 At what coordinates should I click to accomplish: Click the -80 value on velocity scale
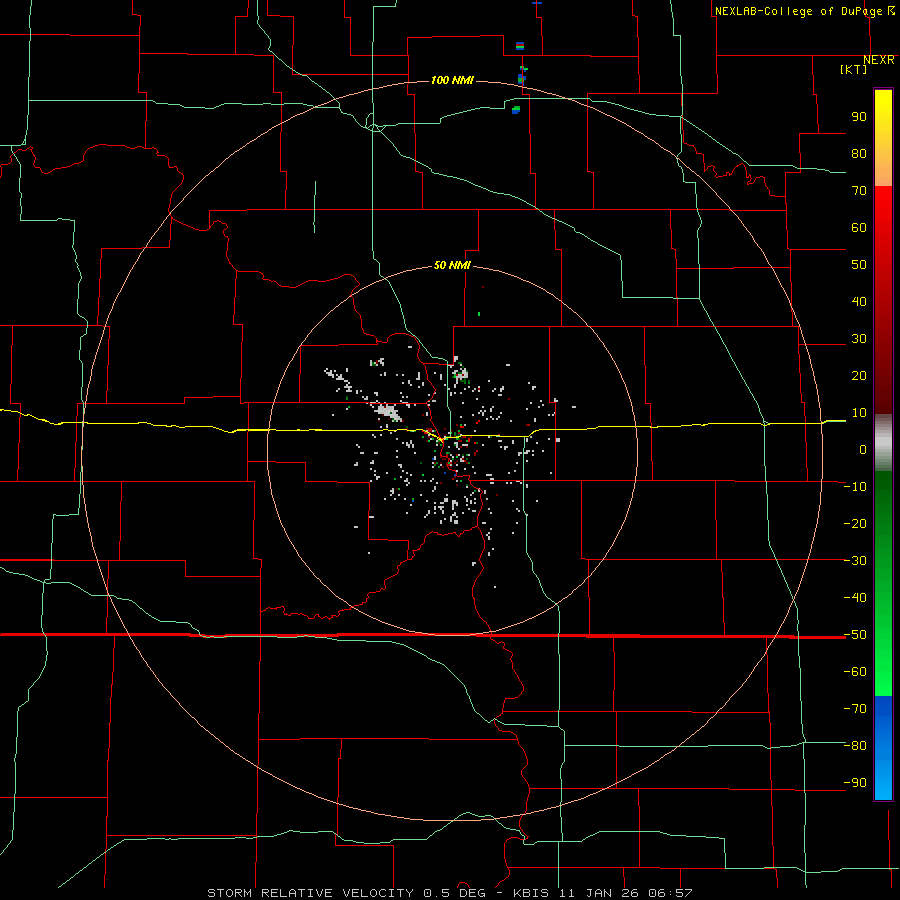pos(855,746)
